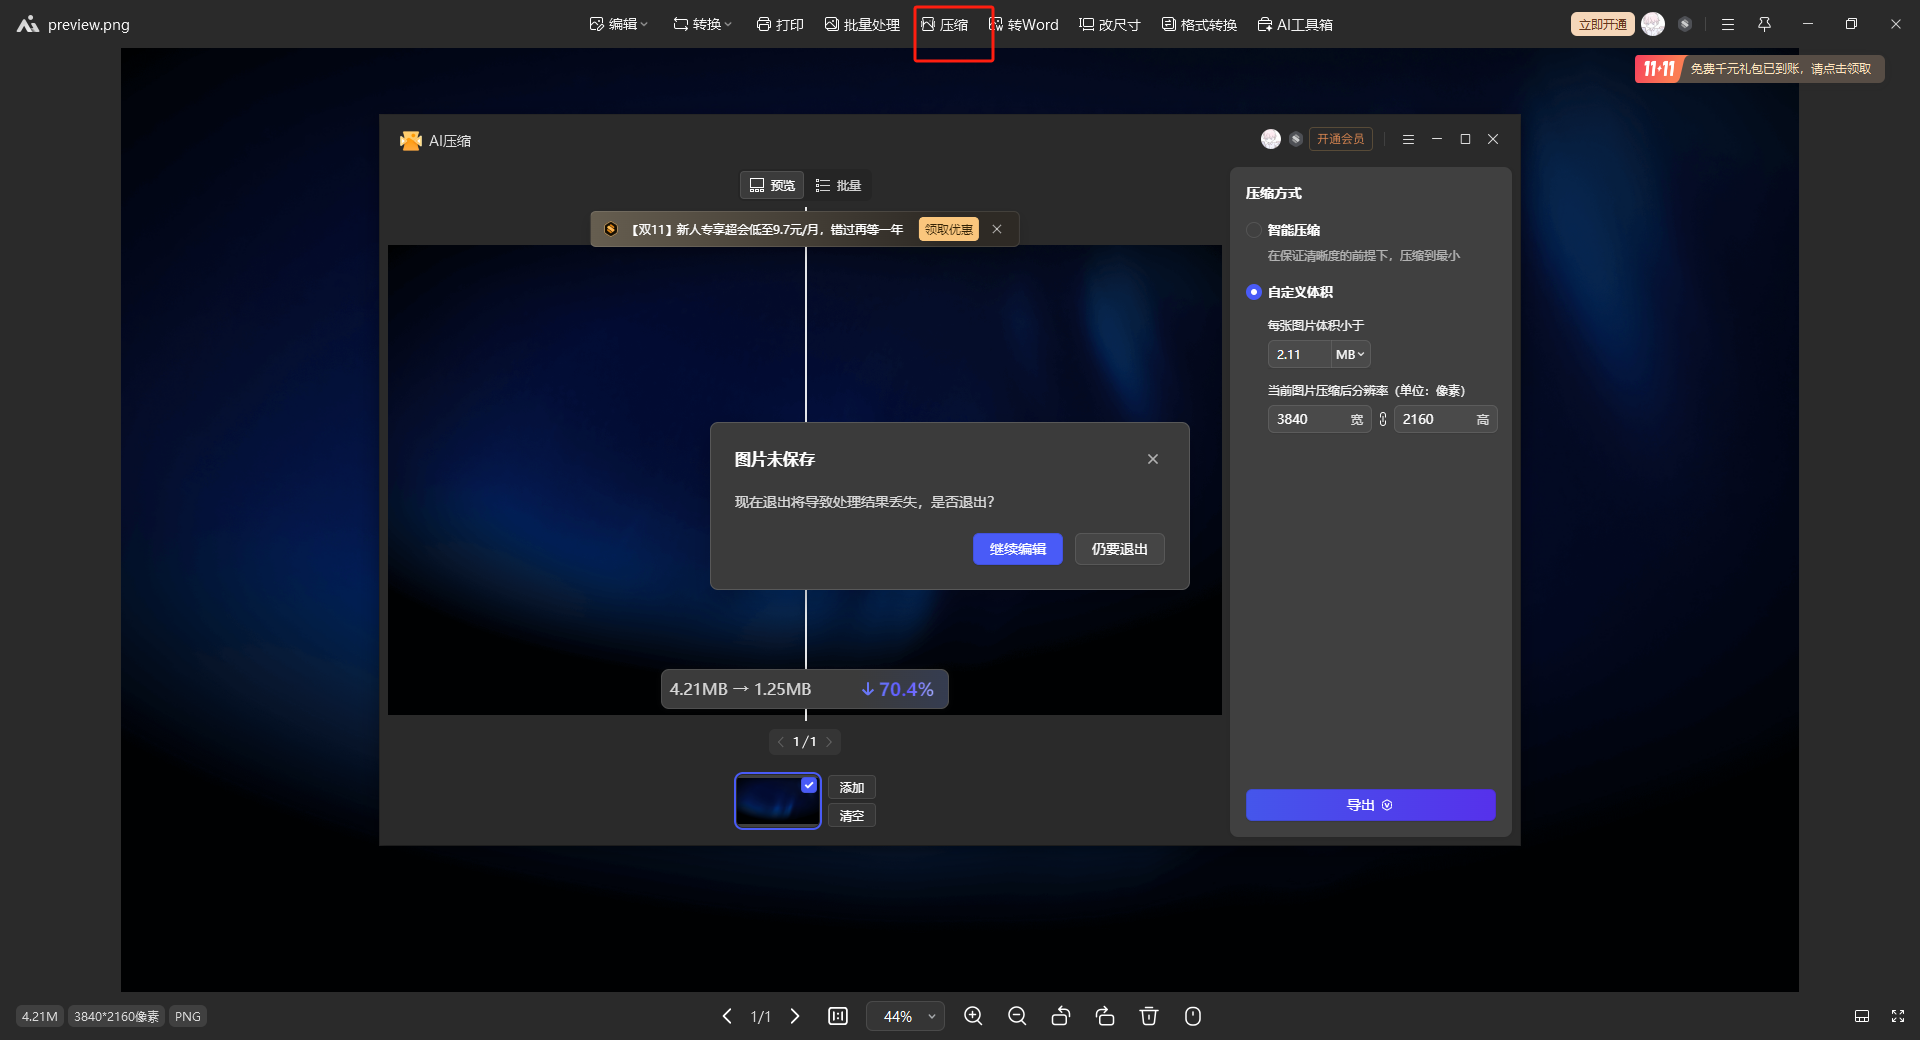Rotate image counterclockwise with bottom toolbar icon
This screenshot has width=1920, height=1040.
[x=1061, y=1016]
